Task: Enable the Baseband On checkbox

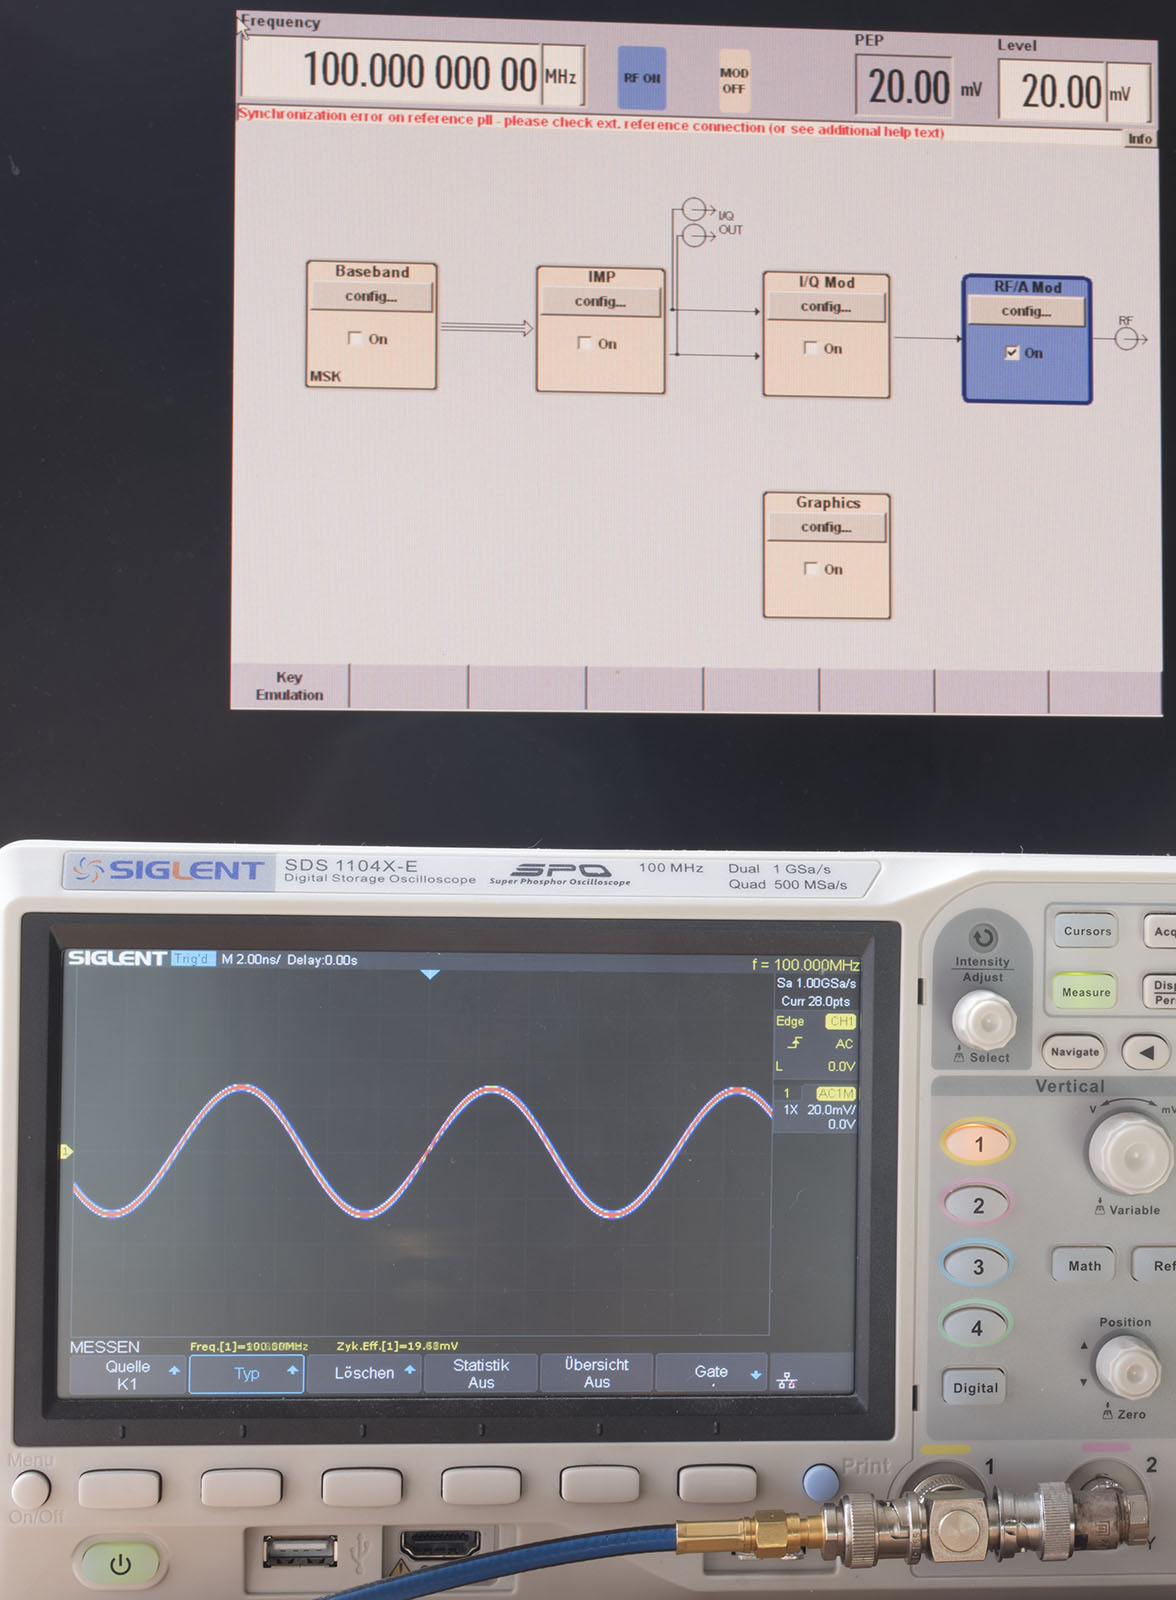Action: (354, 338)
